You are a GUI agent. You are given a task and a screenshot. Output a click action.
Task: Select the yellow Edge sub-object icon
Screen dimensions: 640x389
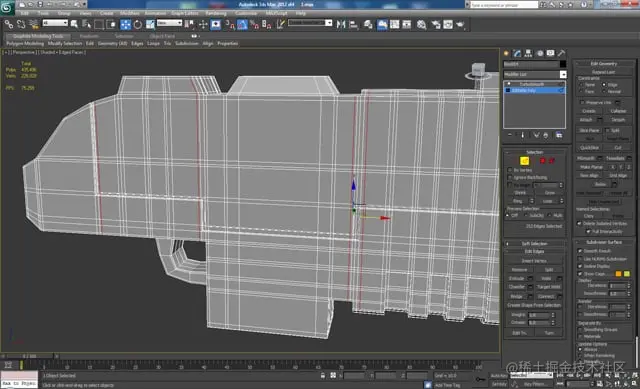[524, 161]
